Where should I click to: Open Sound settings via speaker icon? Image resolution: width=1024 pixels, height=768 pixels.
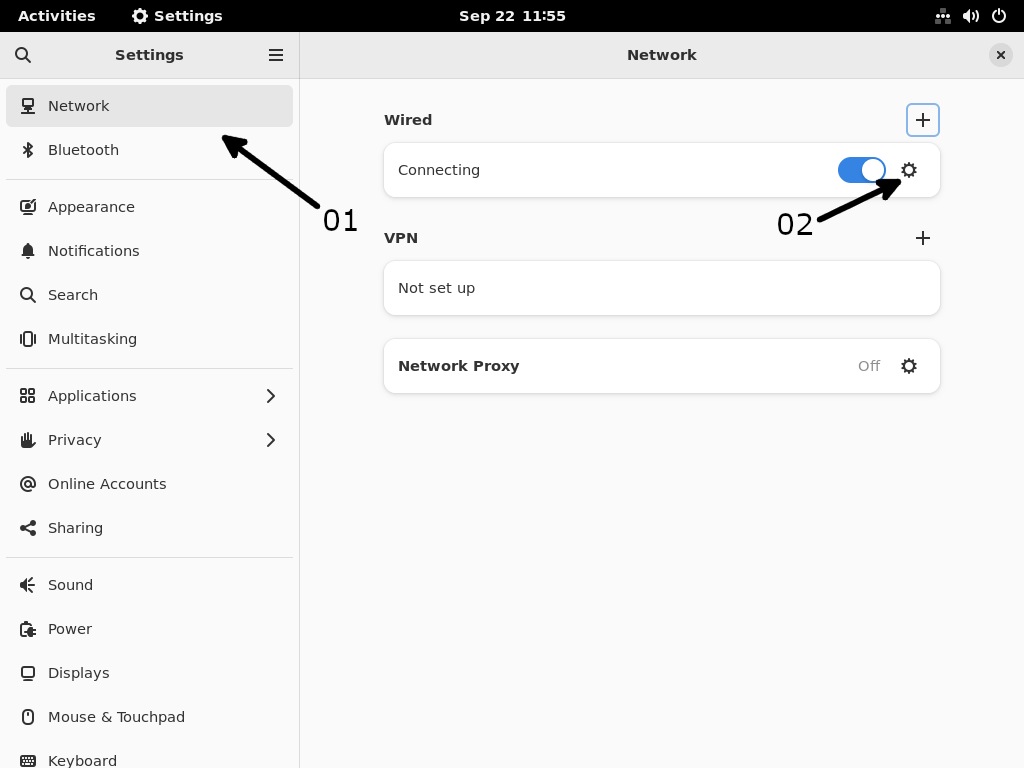pyautogui.click(x=28, y=584)
